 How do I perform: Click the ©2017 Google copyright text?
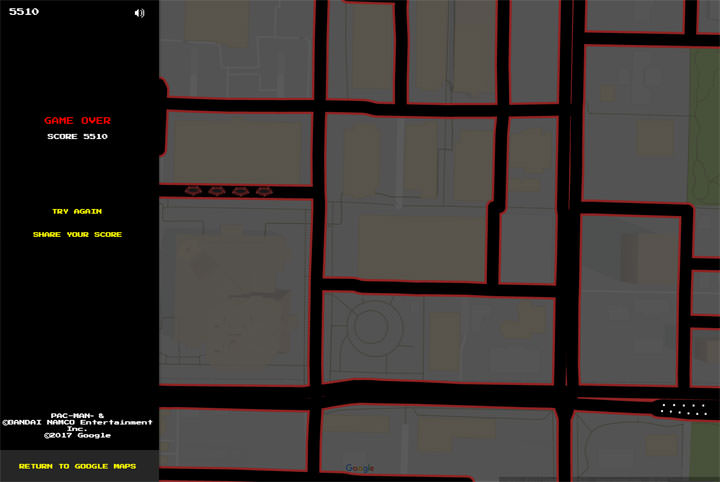pyautogui.click(x=77, y=435)
